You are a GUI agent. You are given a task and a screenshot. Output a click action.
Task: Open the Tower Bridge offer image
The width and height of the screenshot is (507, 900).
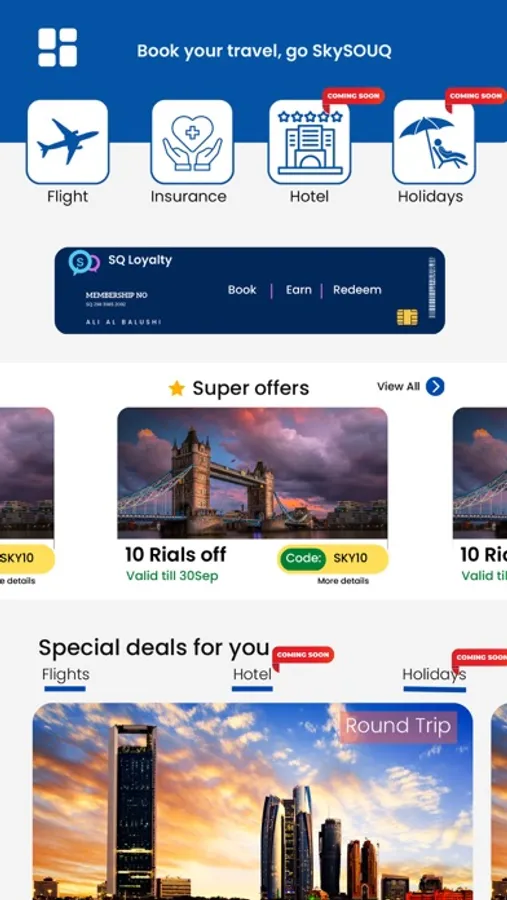click(x=252, y=473)
